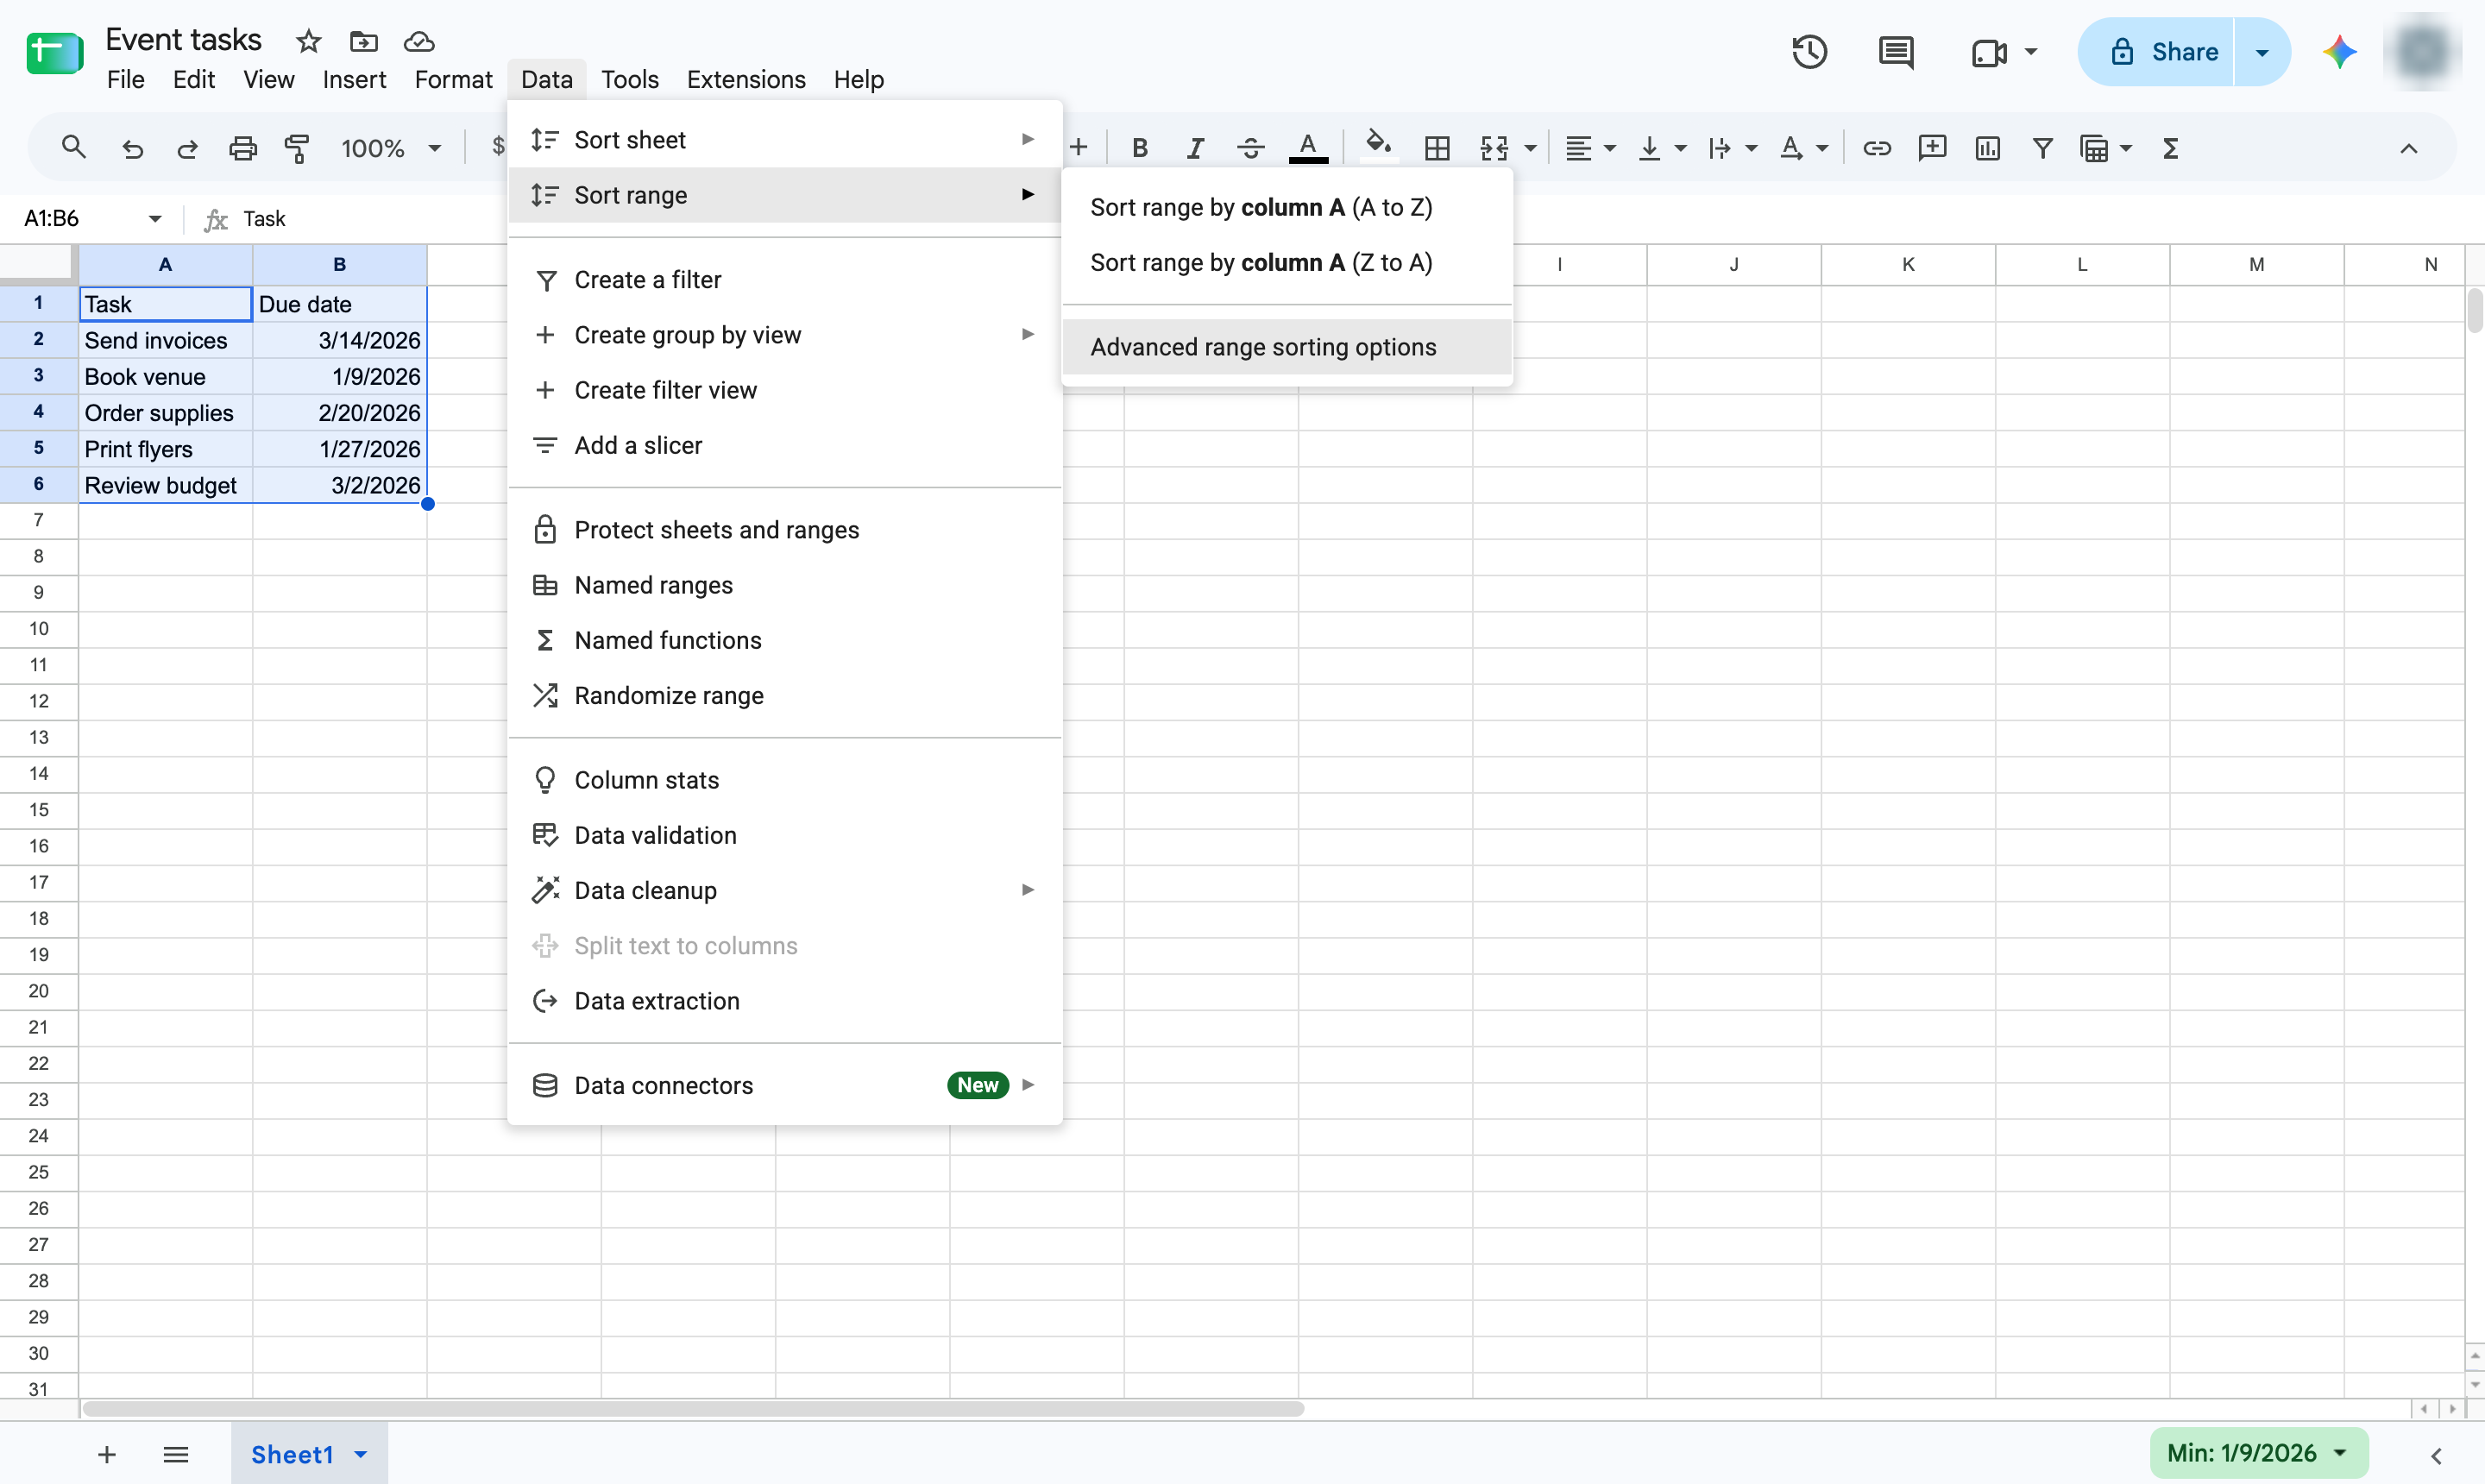
Task: Click the Gemini sparkle icon
Action: coord(2340,52)
